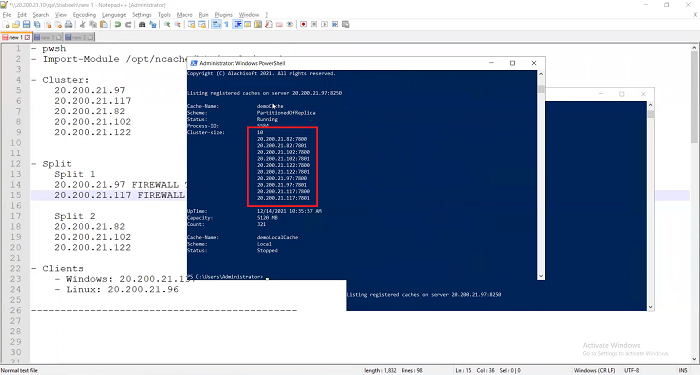This screenshot has width=700, height=375.
Task: Click the Zoom Out magnifier icon
Action: (x=177, y=25)
